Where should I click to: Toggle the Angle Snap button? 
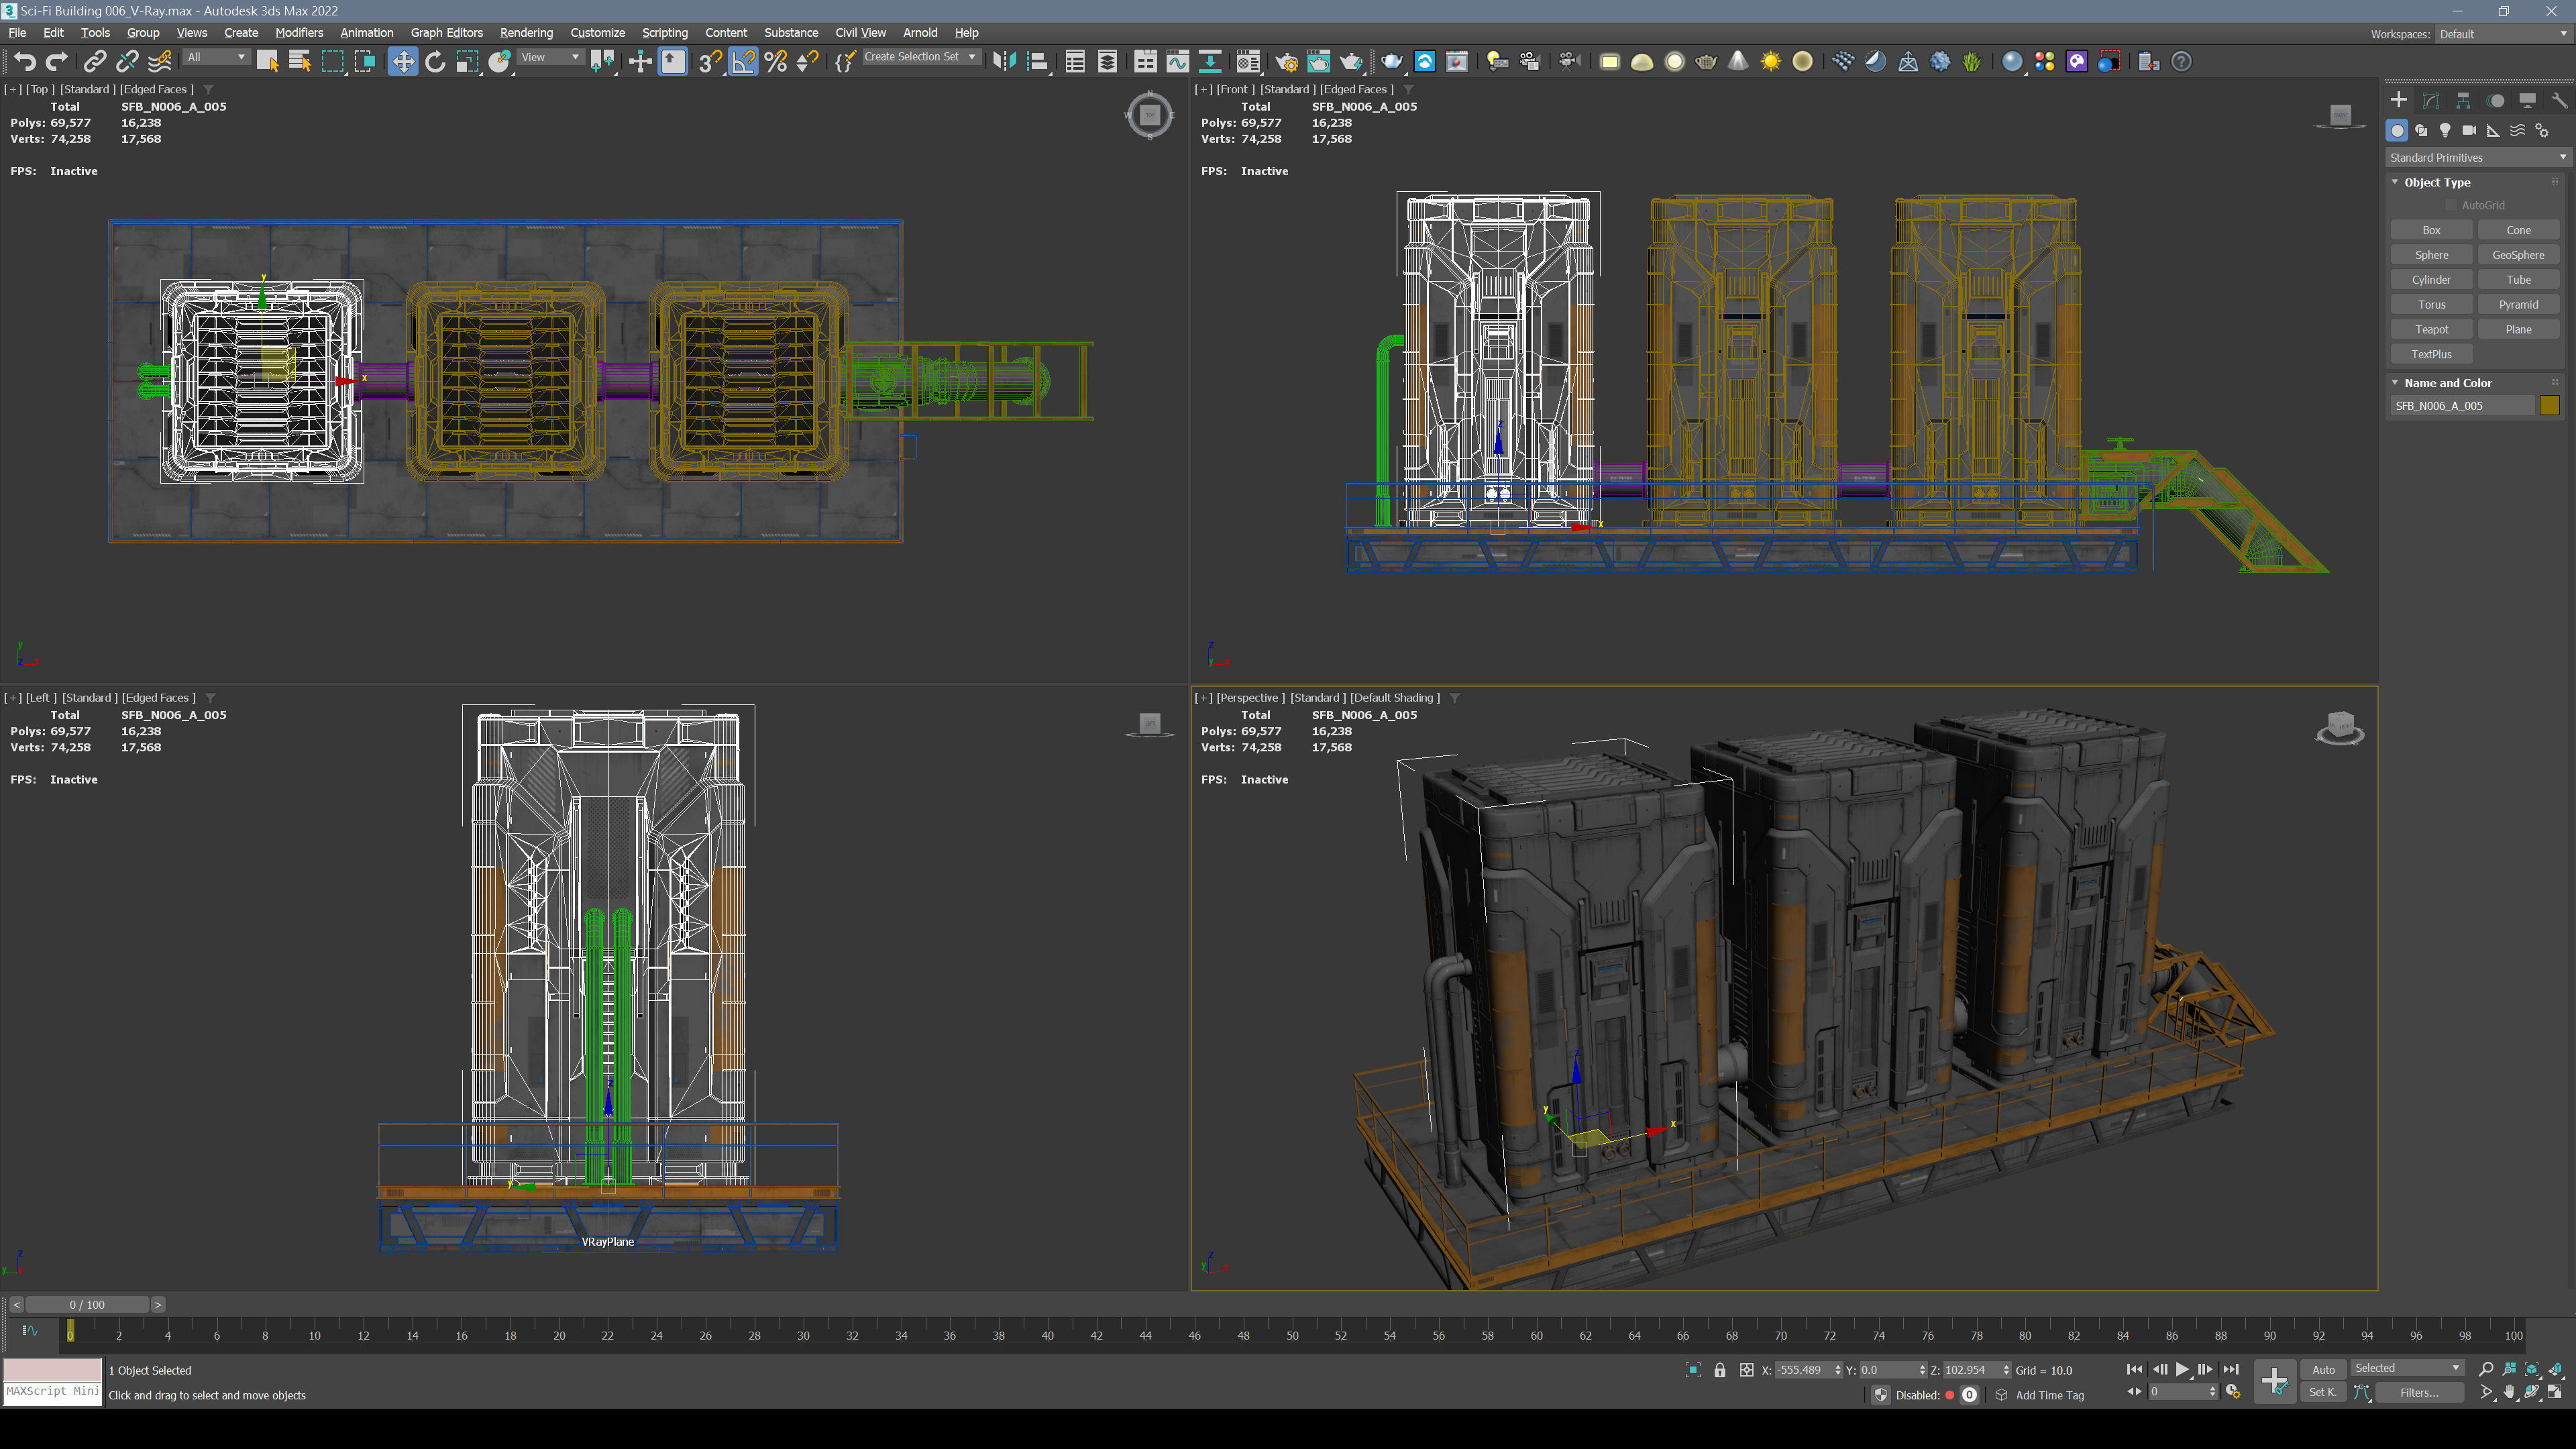pos(743,62)
